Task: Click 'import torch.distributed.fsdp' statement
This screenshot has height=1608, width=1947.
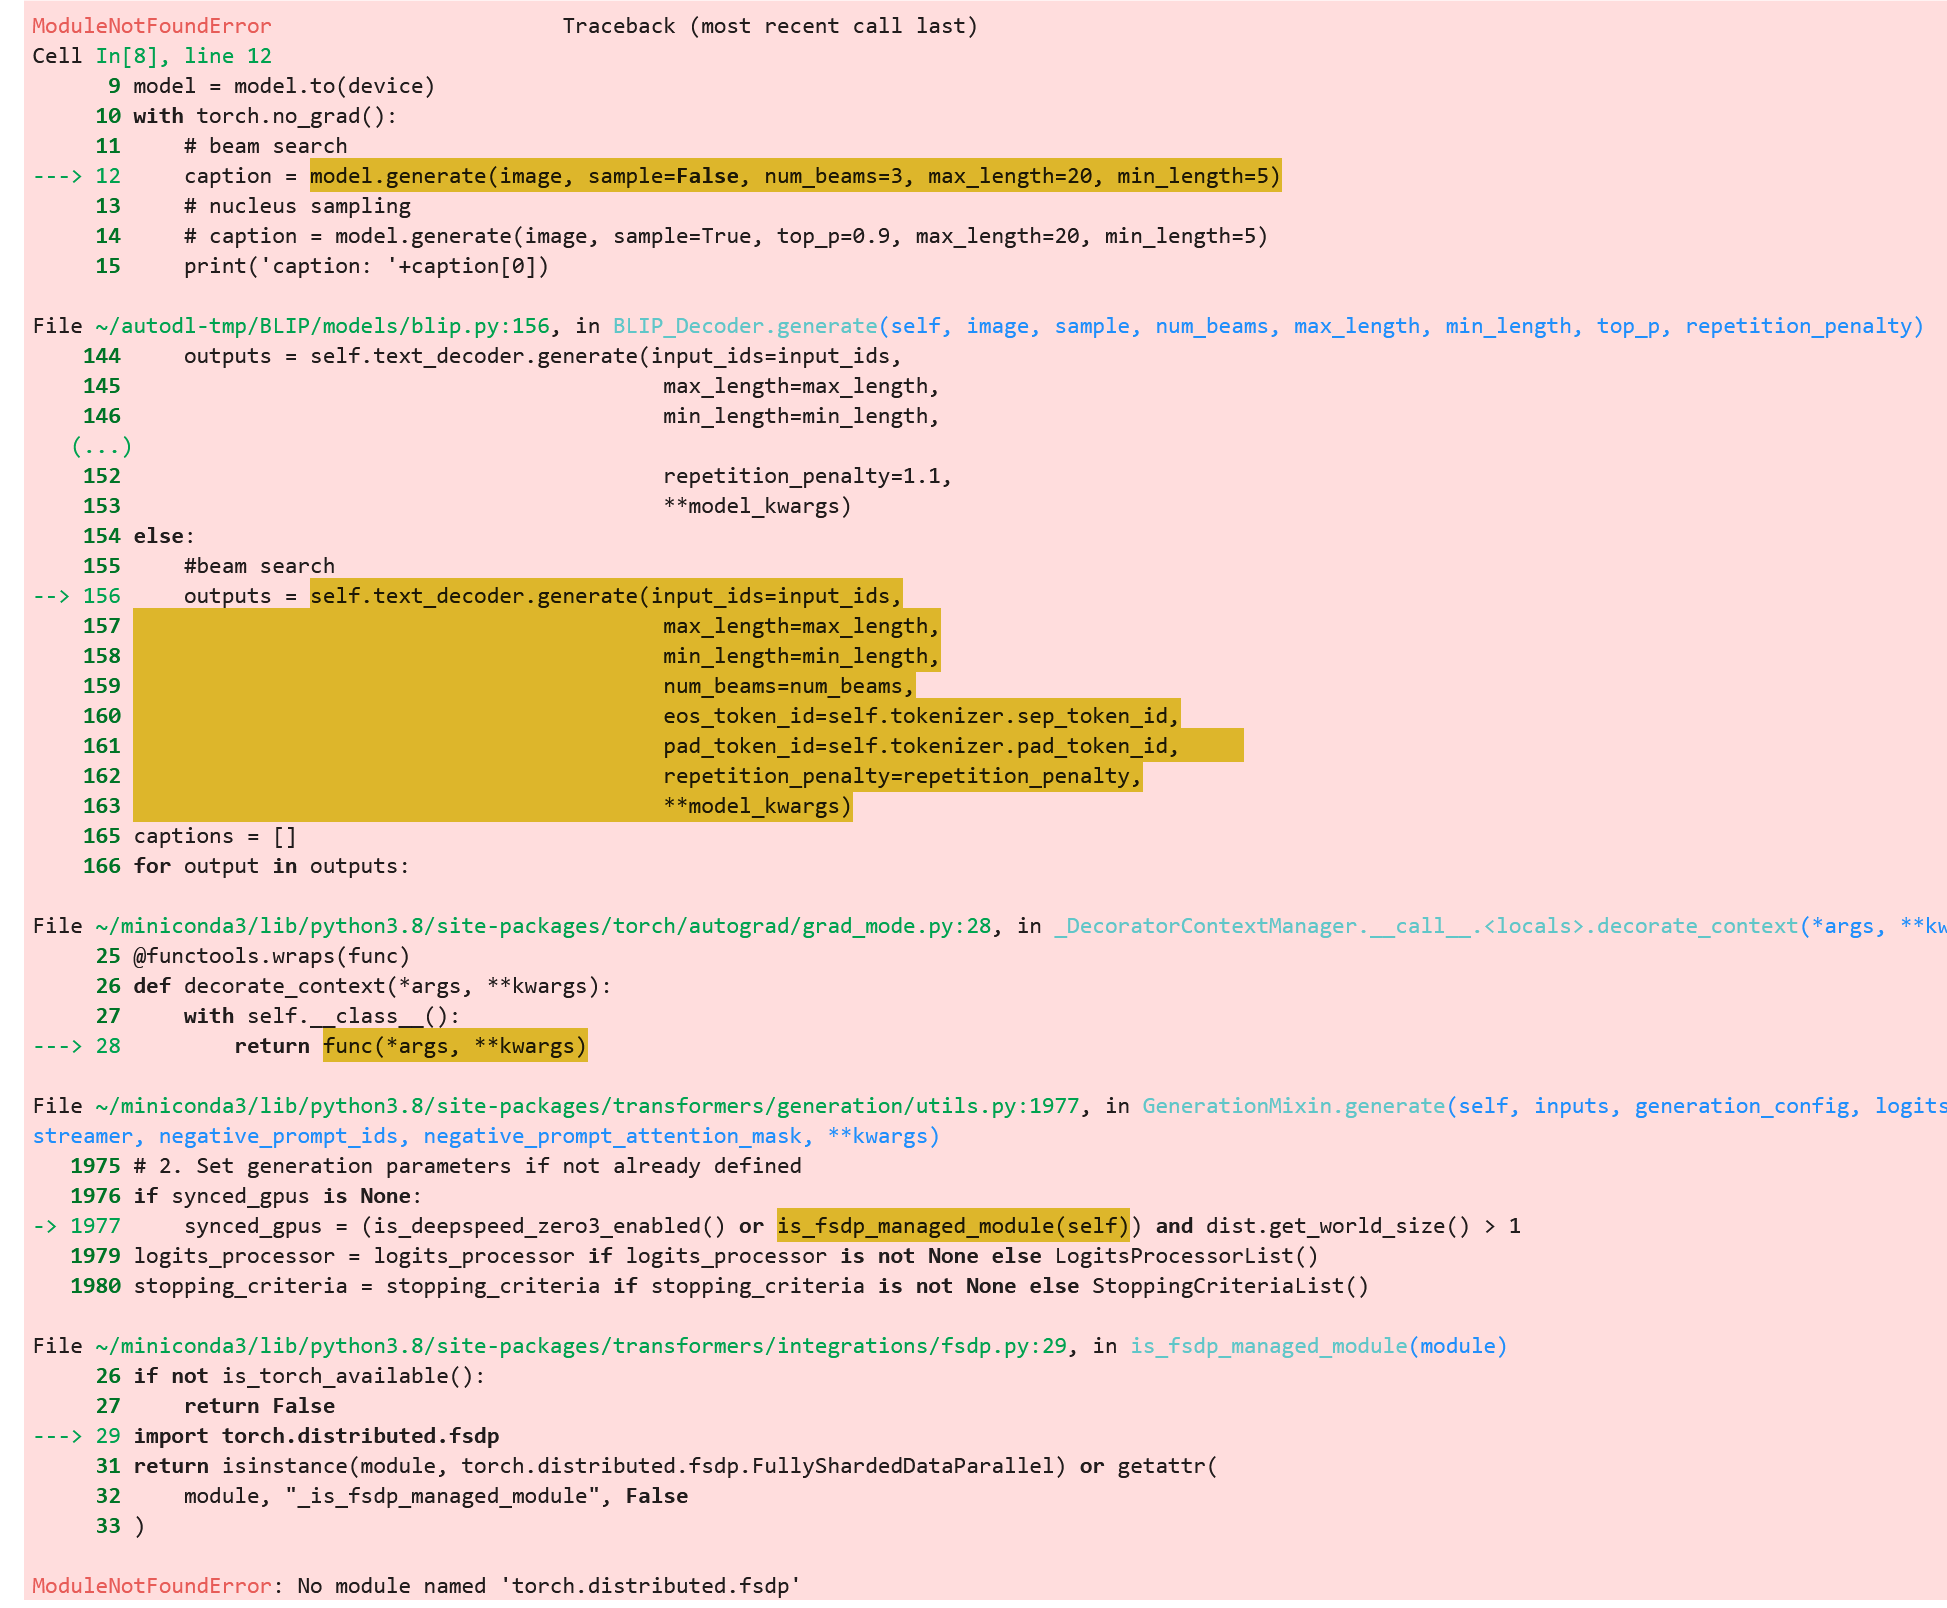Action: pyautogui.click(x=316, y=1436)
